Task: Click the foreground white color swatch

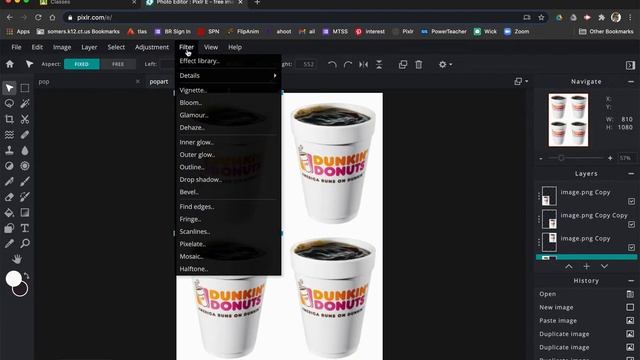Action: coord(12,278)
